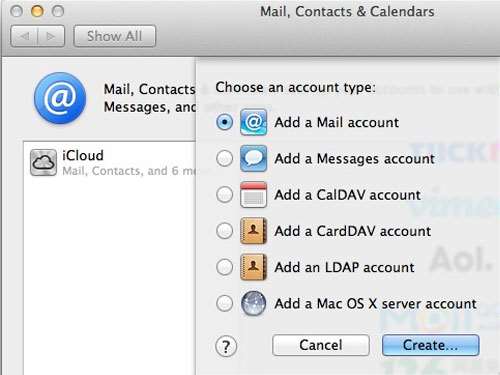This screenshot has width=500, height=375.
Task: Click the large blue @ preference pane icon
Action: [x=60, y=98]
